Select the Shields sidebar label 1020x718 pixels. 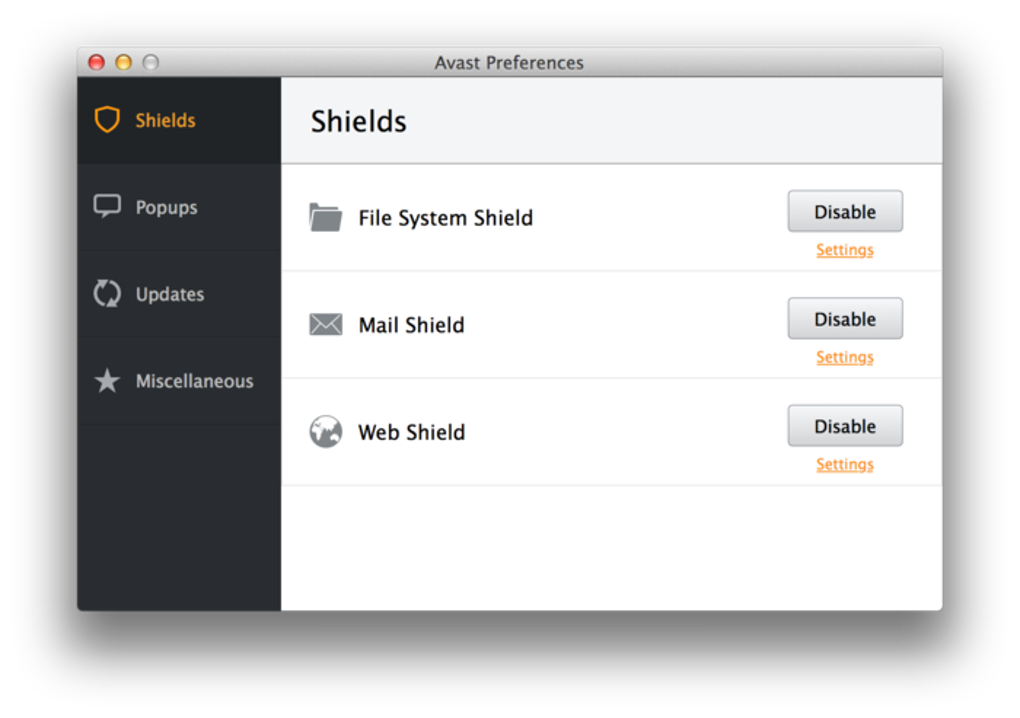coord(166,120)
